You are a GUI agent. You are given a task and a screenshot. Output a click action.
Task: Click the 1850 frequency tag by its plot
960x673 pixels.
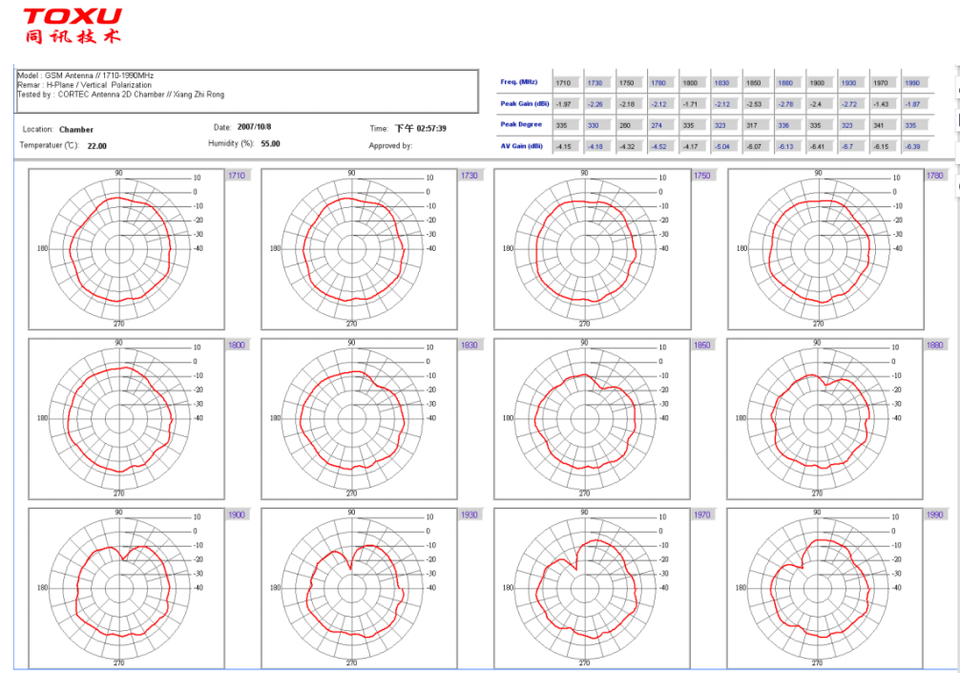tap(702, 345)
